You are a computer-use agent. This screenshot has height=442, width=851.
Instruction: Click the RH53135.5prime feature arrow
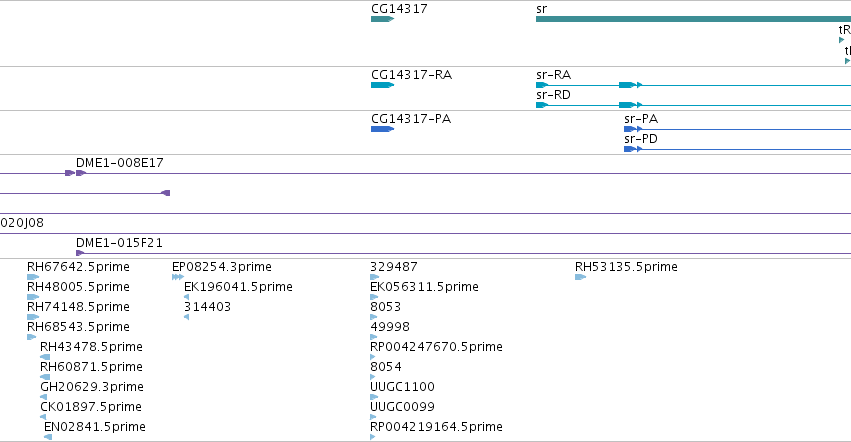coord(581,277)
